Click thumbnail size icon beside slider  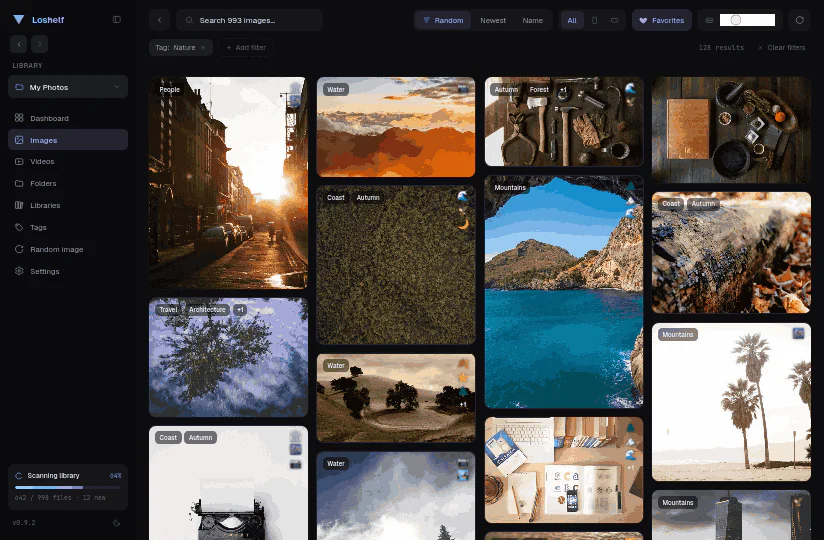[709, 20]
